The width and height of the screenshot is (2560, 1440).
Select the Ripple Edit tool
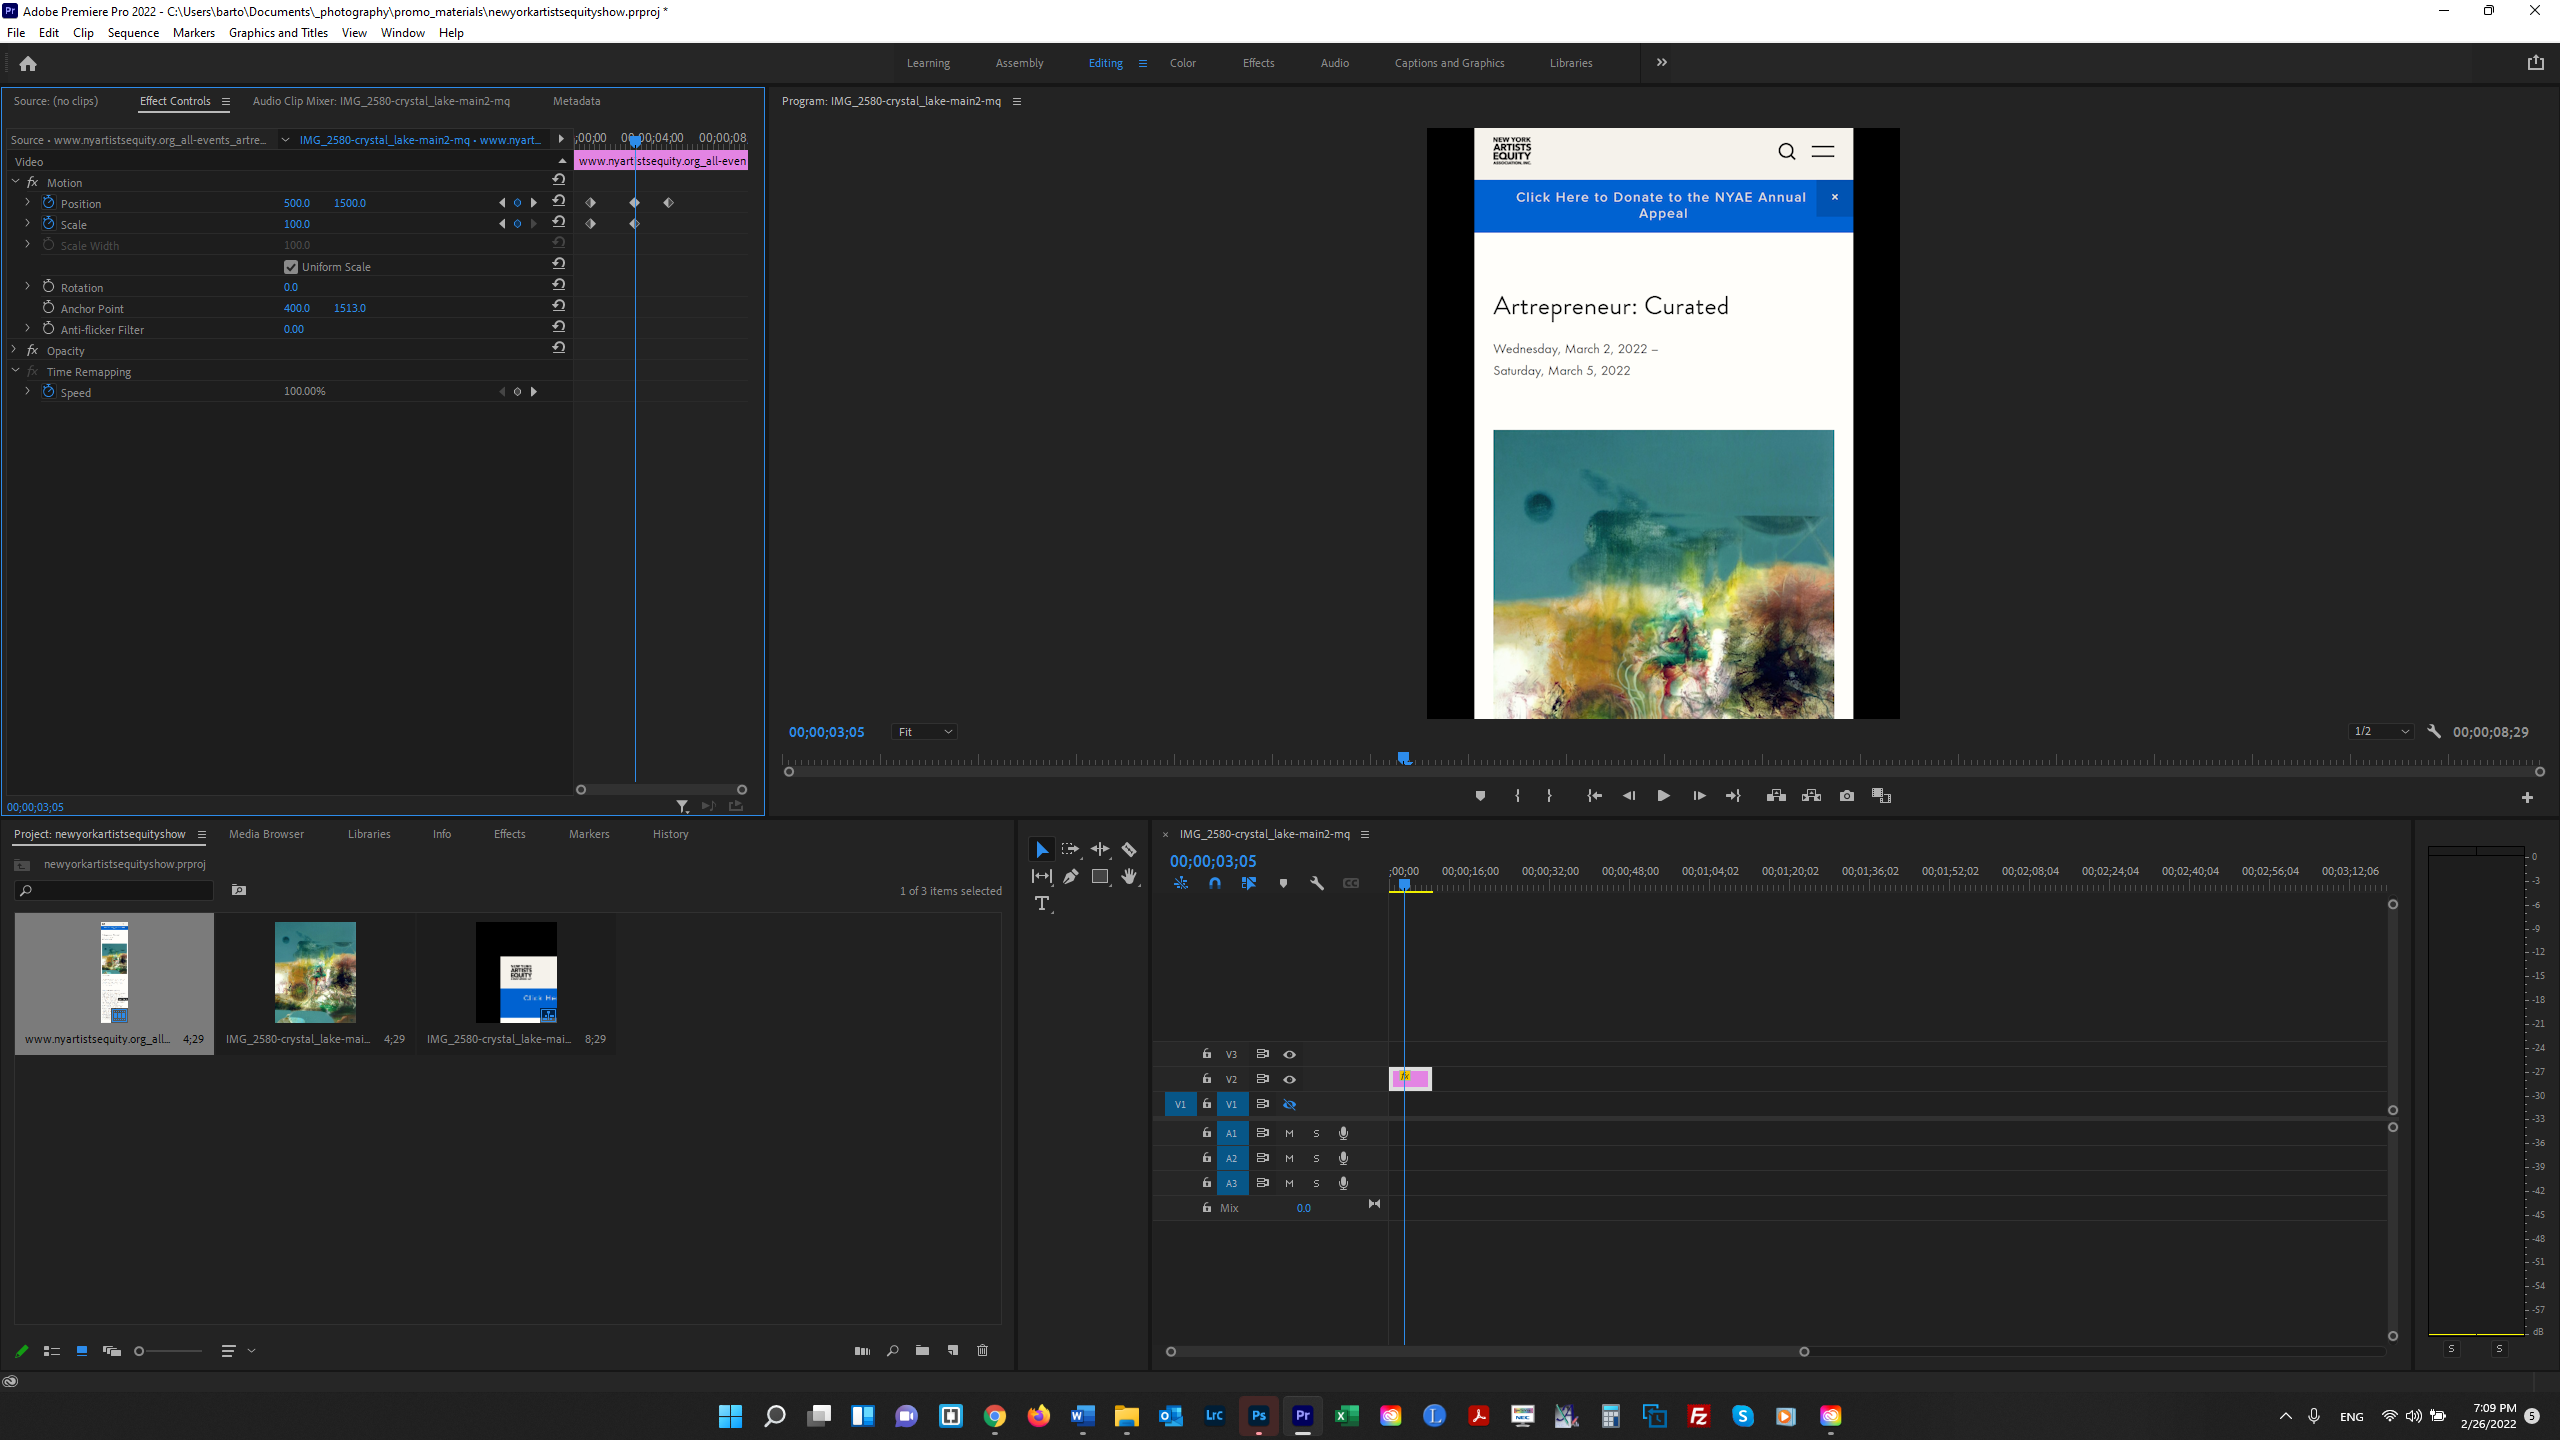1099,848
